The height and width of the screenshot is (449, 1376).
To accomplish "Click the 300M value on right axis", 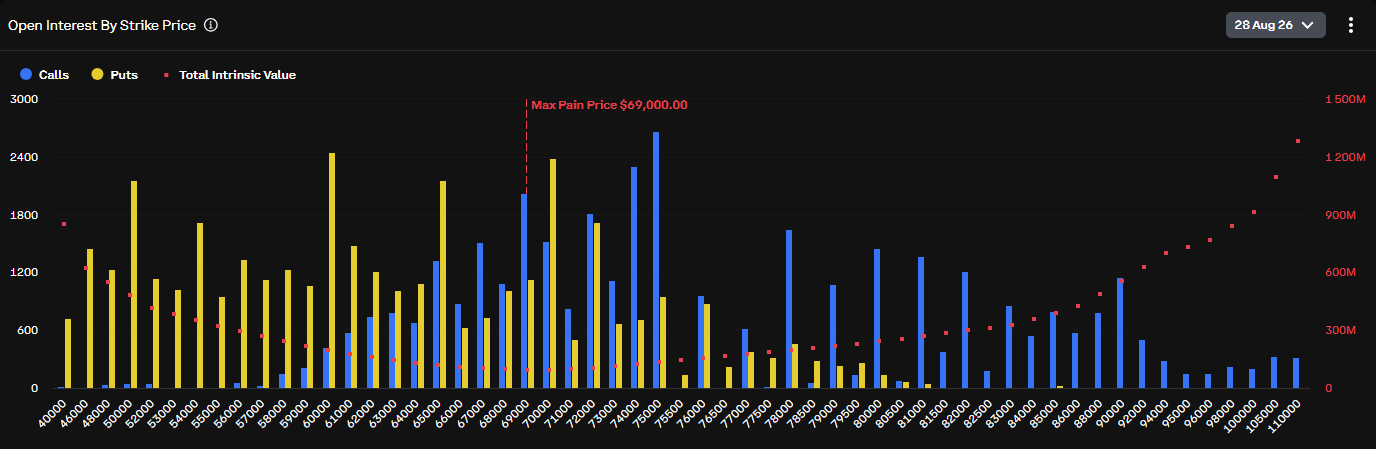I will pos(1340,330).
